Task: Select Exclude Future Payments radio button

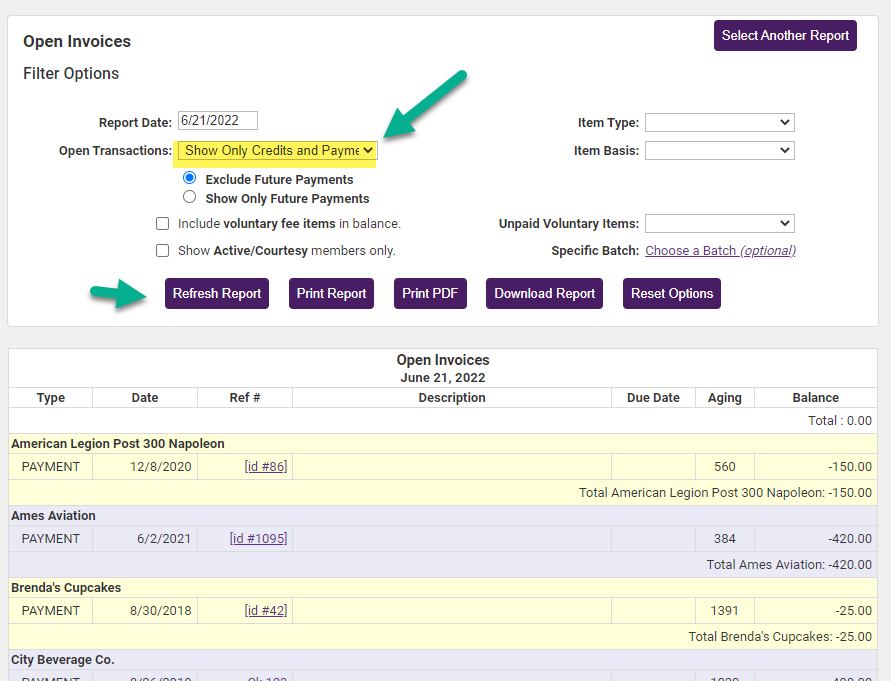Action: click(x=190, y=178)
